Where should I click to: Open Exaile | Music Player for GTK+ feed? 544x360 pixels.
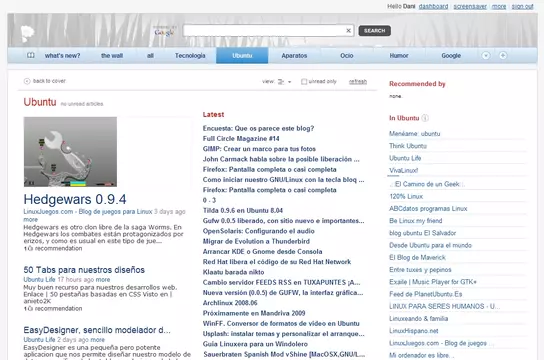pos(433,282)
